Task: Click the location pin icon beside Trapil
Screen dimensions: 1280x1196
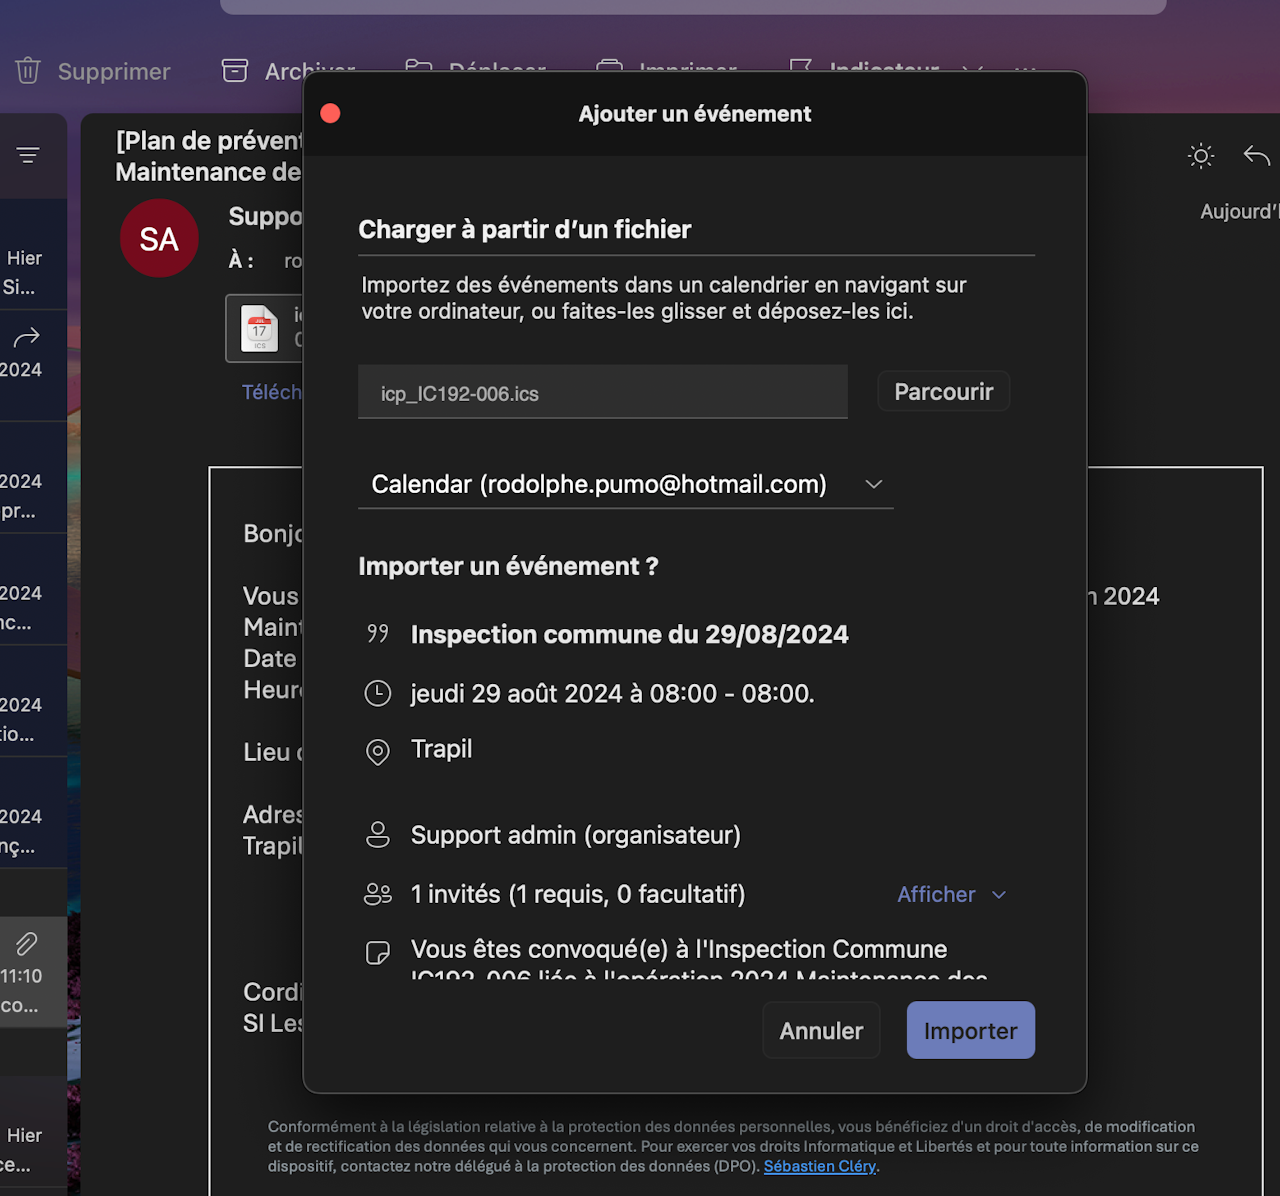Action: point(378,752)
